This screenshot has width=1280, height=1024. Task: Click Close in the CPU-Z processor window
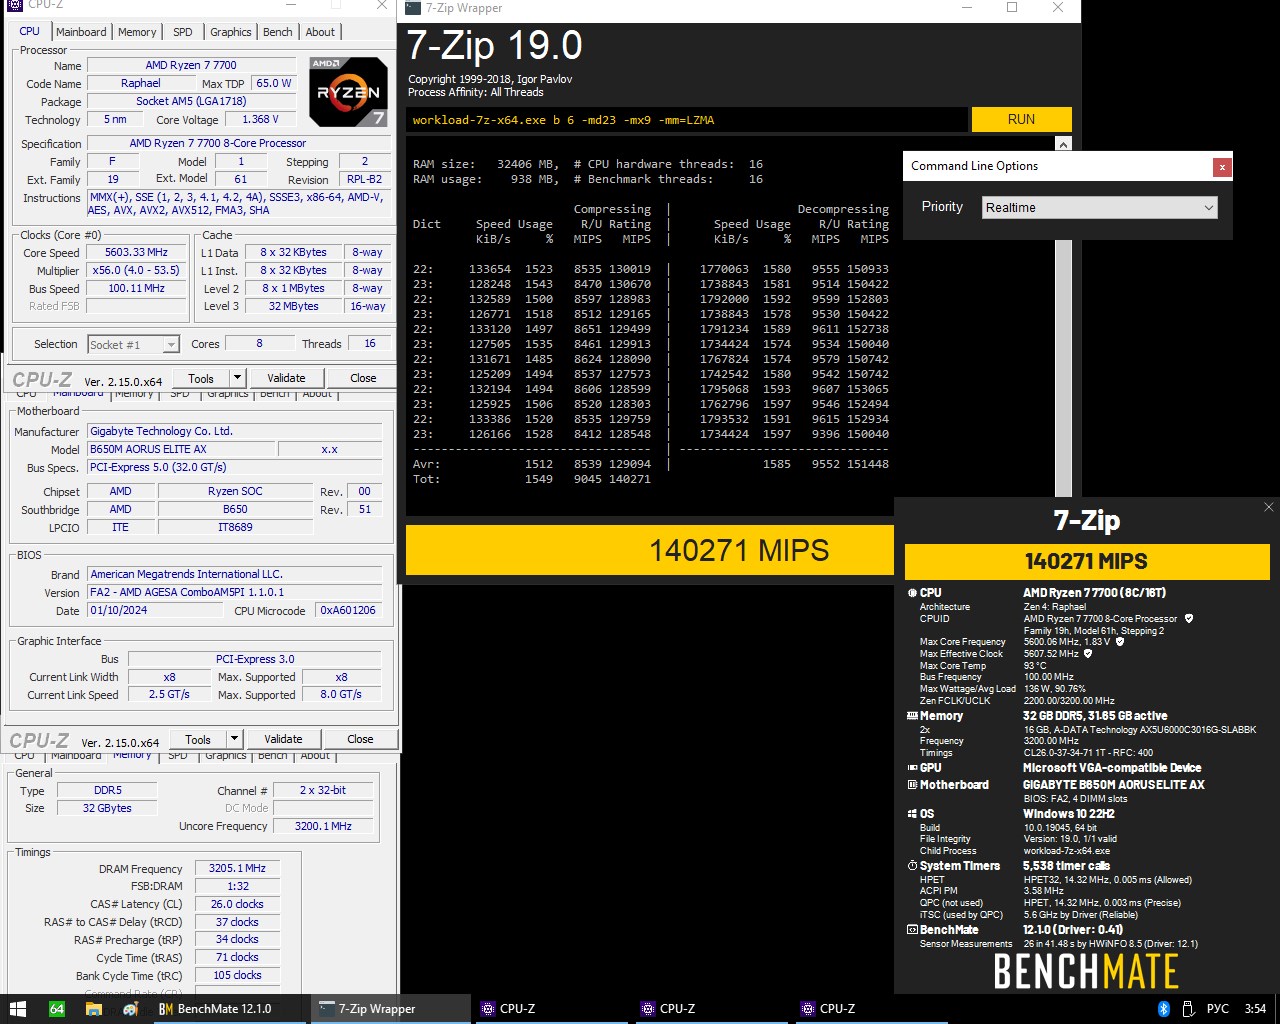point(363,378)
